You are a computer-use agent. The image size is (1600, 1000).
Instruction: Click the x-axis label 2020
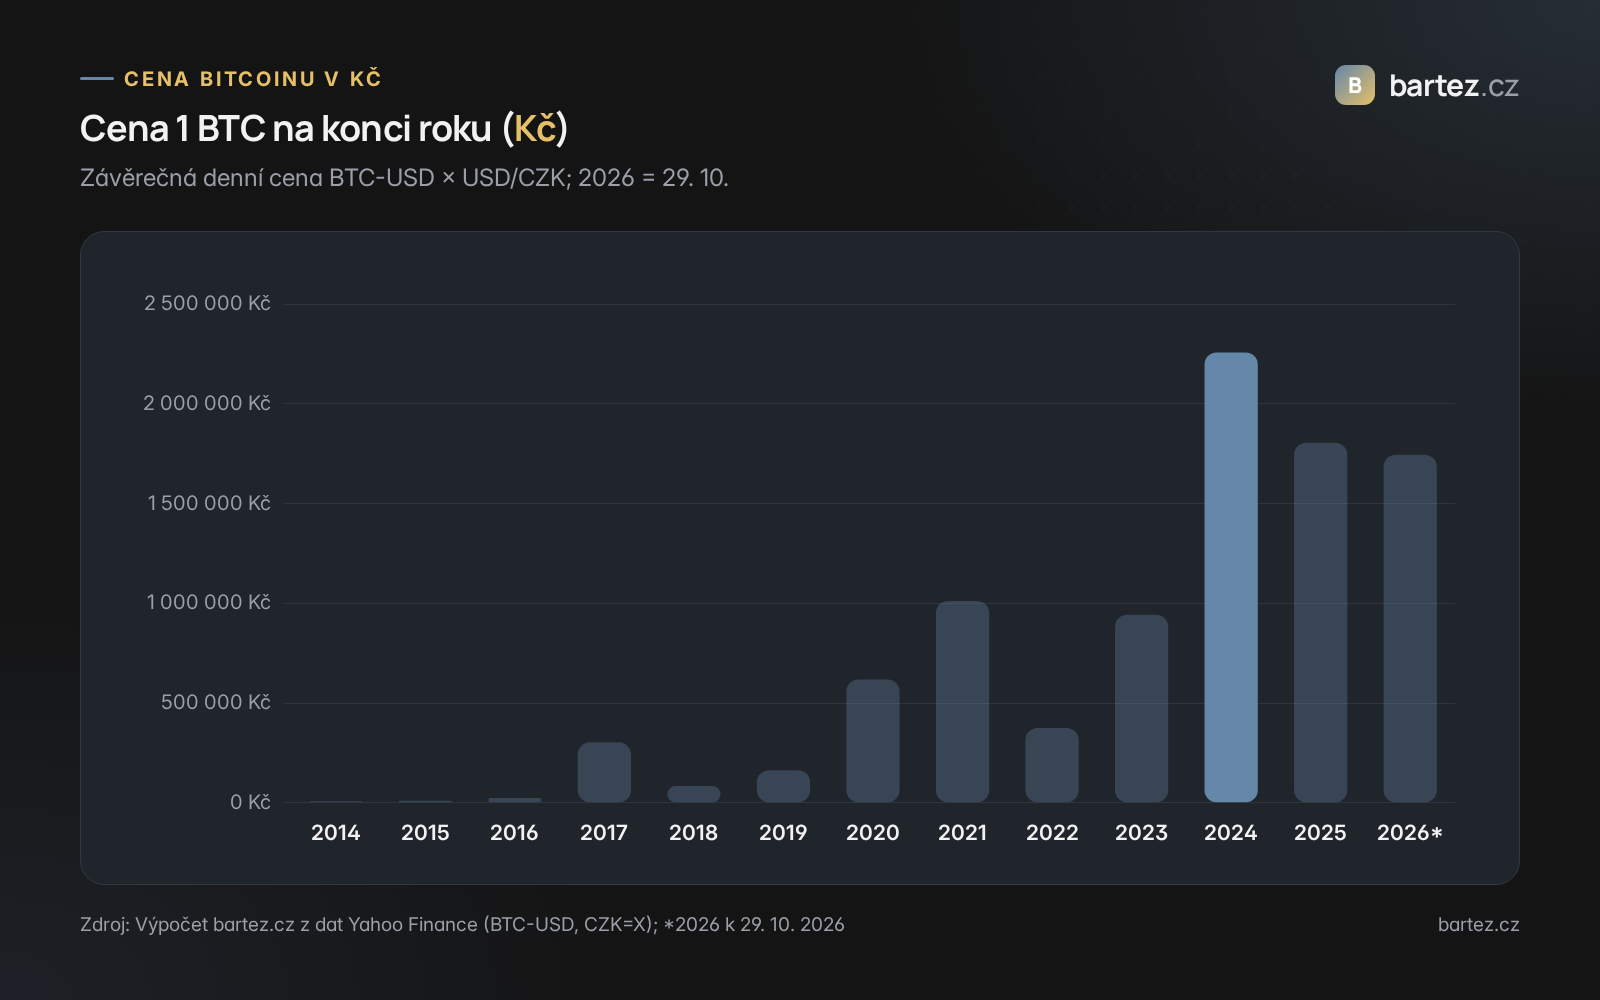tap(873, 833)
